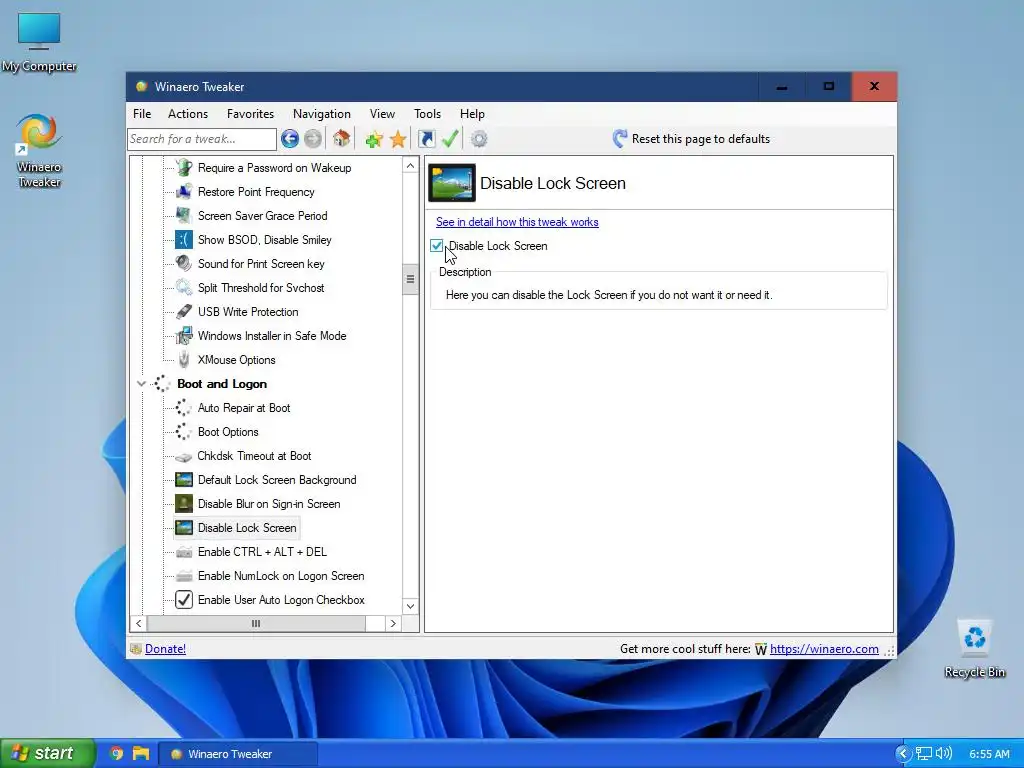Screen dimensions: 1024x768
Task: Open the Navigation menu
Action: click(x=321, y=114)
